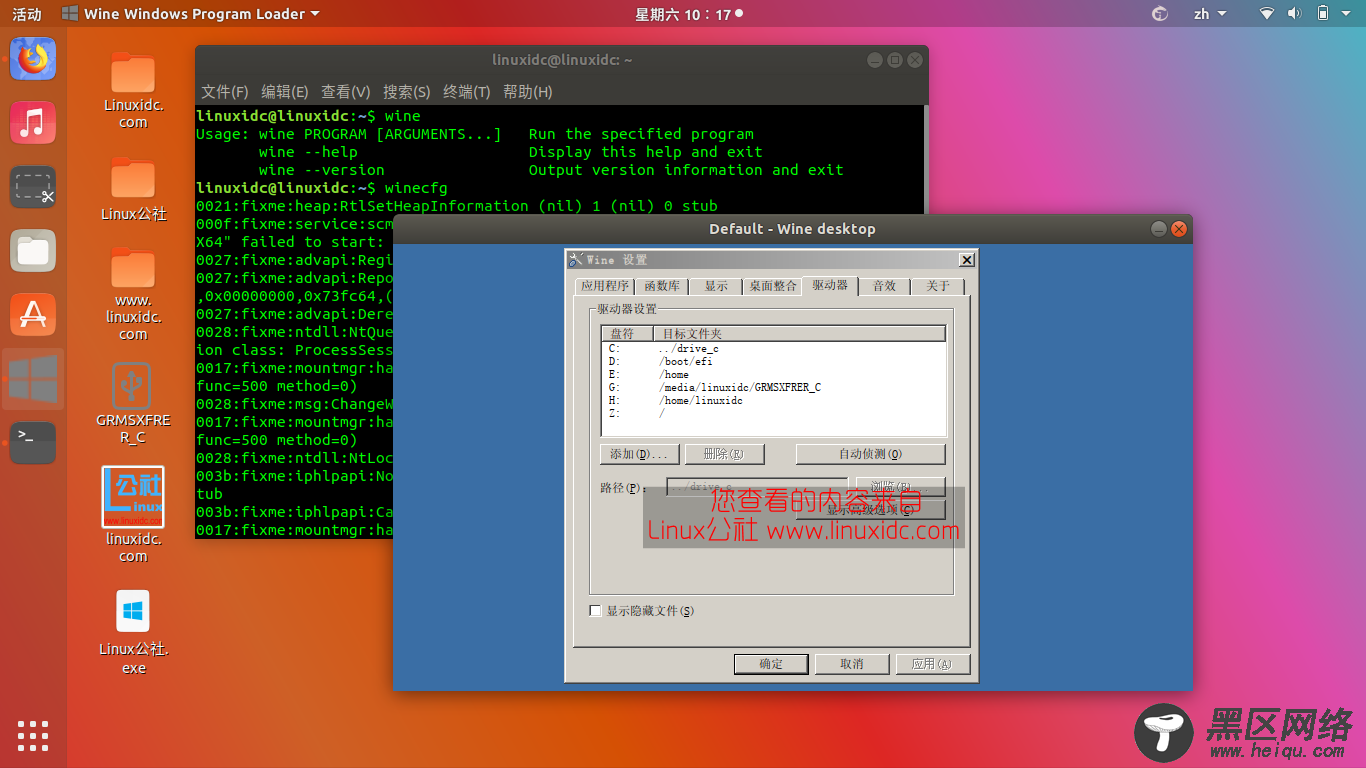Screen dimensions: 1366x768
Task: Open the terminal 文件(F) menu
Action: (x=224, y=91)
